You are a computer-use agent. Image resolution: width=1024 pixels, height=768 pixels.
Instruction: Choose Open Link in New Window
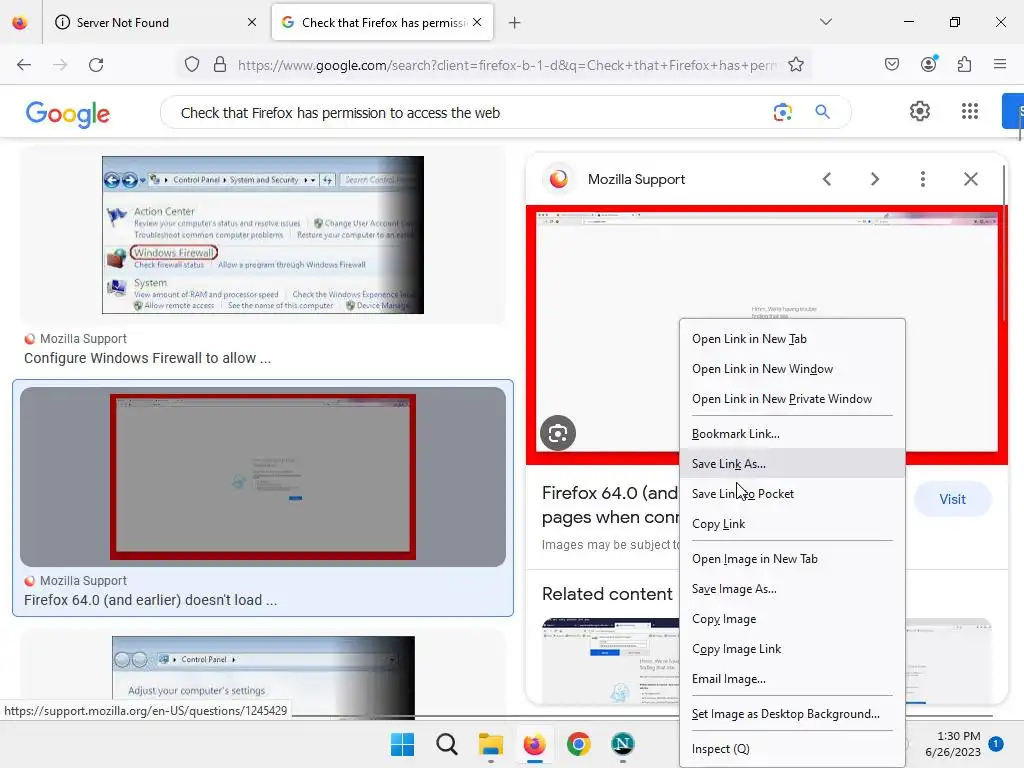pos(792,369)
